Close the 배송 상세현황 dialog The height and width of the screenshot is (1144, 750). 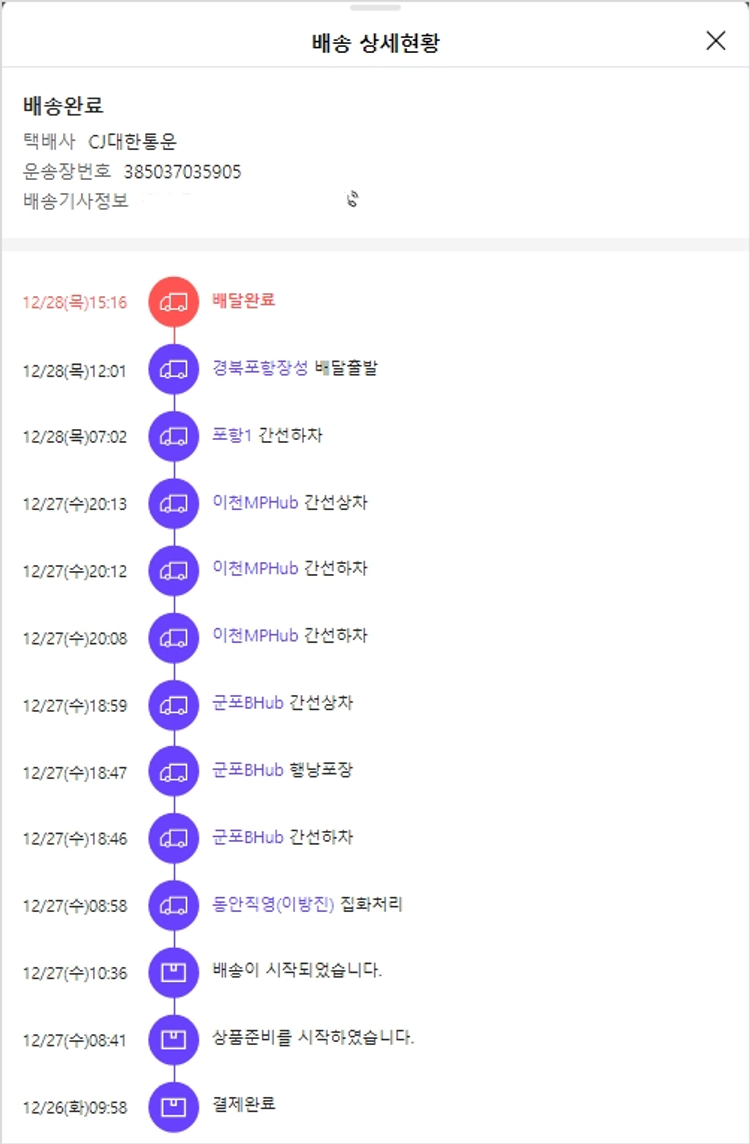coord(716,41)
